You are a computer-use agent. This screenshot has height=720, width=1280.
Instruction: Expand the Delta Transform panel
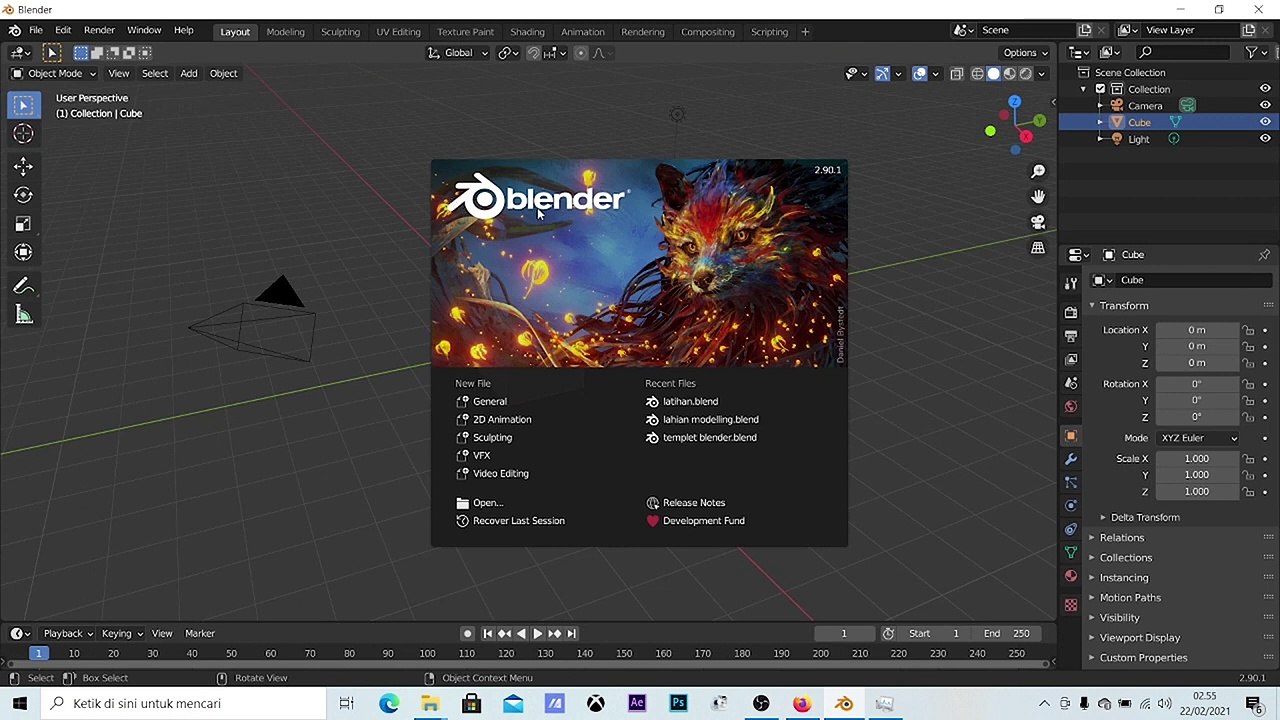[x=1145, y=517]
